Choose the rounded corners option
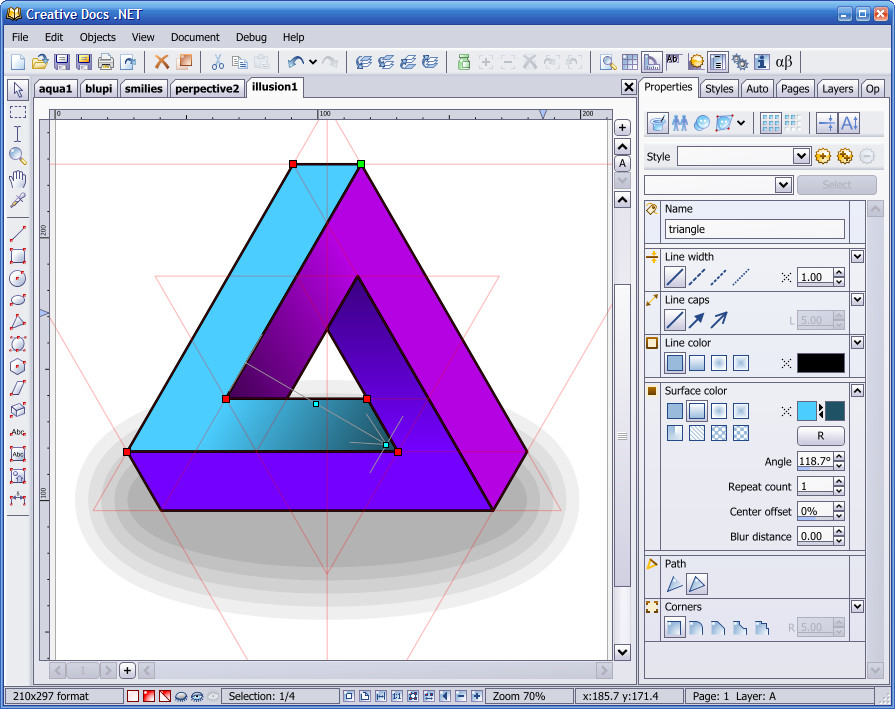The width and height of the screenshot is (895, 709). 696,628
